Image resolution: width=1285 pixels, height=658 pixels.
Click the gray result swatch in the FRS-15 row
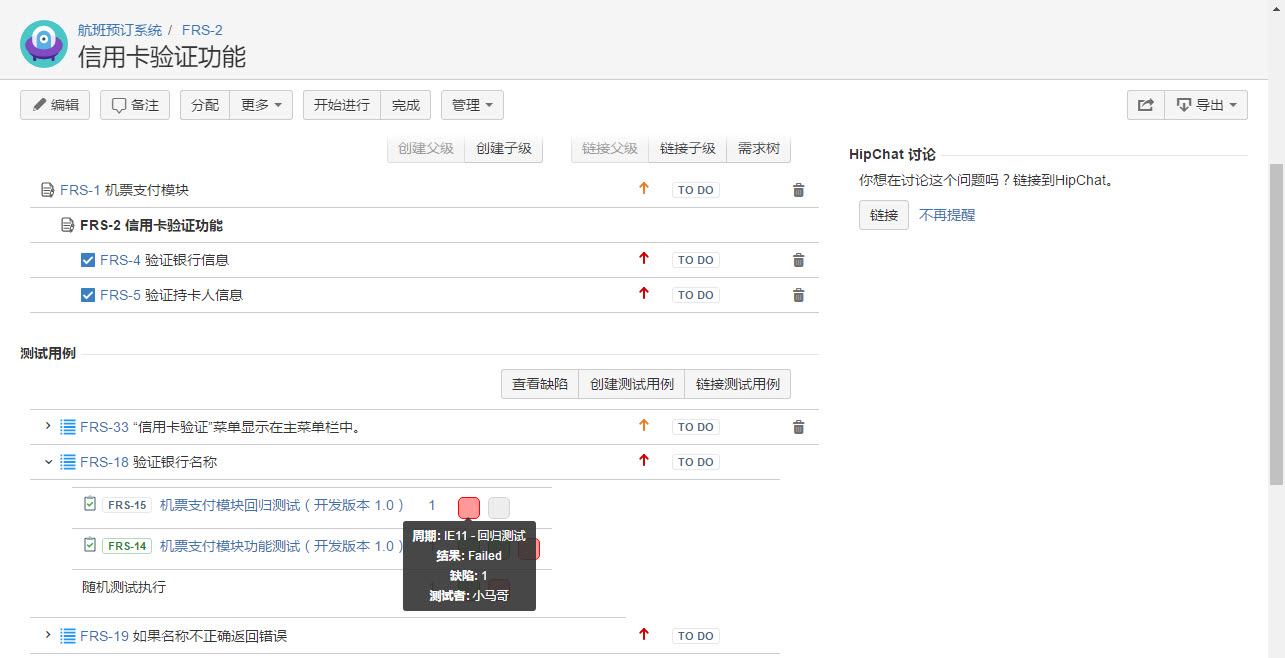coord(499,507)
